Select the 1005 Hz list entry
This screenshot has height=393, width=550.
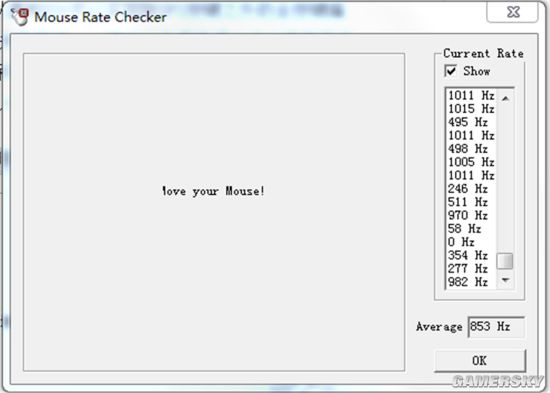pos(471,162)
